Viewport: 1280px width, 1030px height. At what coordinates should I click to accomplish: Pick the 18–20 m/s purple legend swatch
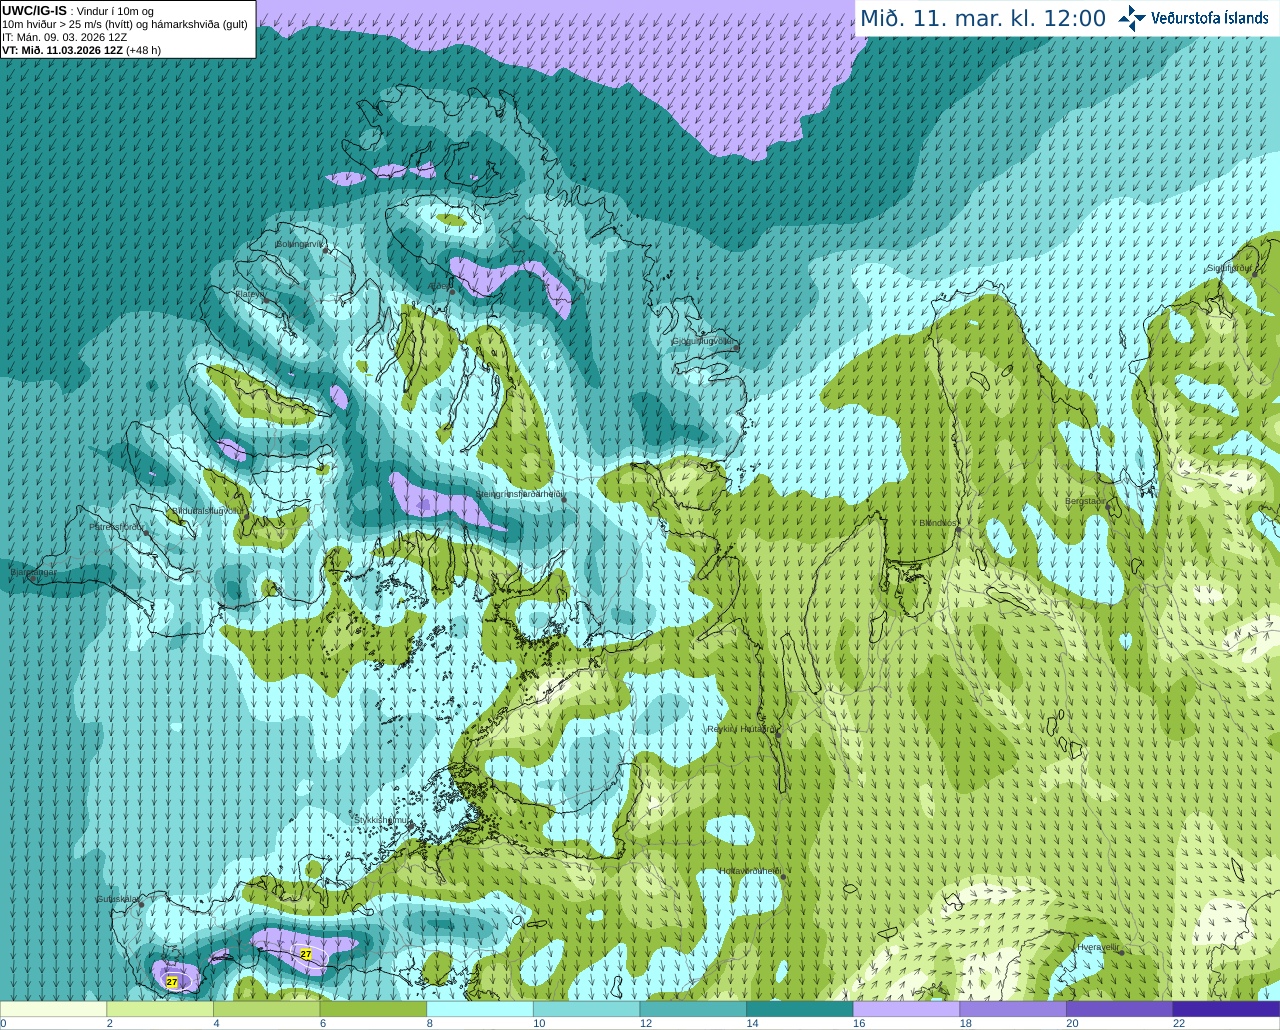1012,1009
